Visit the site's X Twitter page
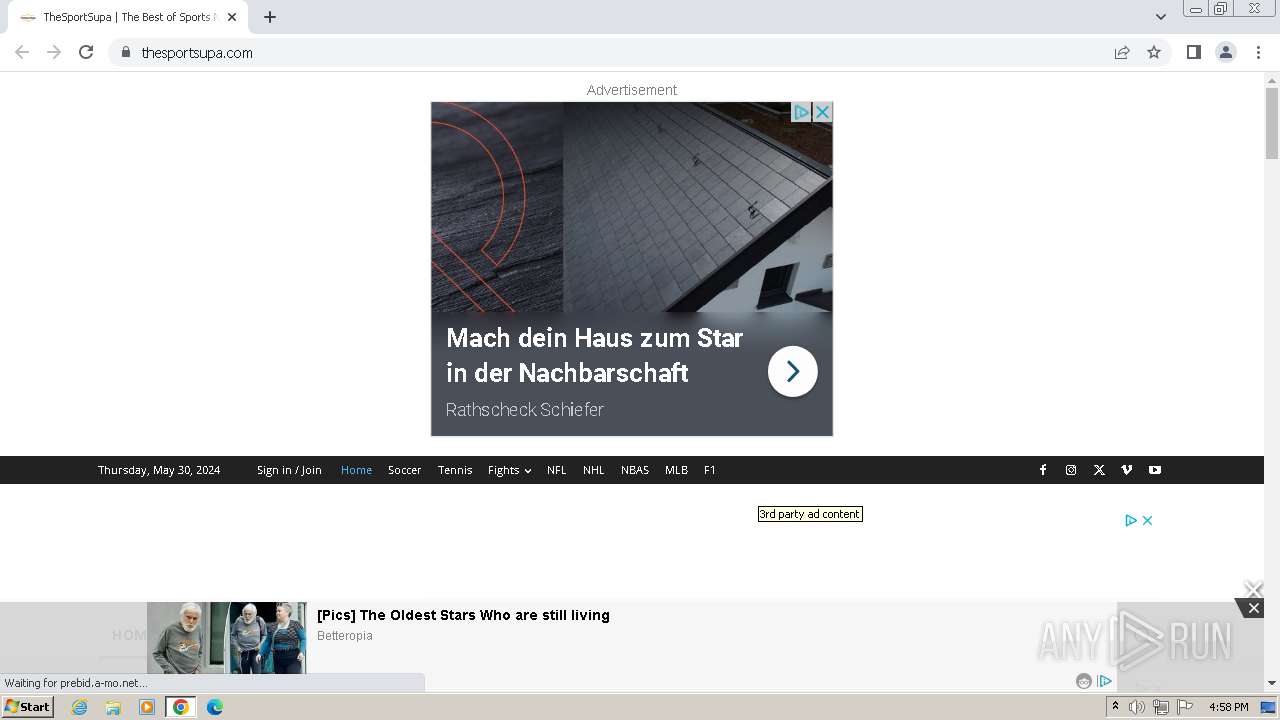 tap(1099, 470)
